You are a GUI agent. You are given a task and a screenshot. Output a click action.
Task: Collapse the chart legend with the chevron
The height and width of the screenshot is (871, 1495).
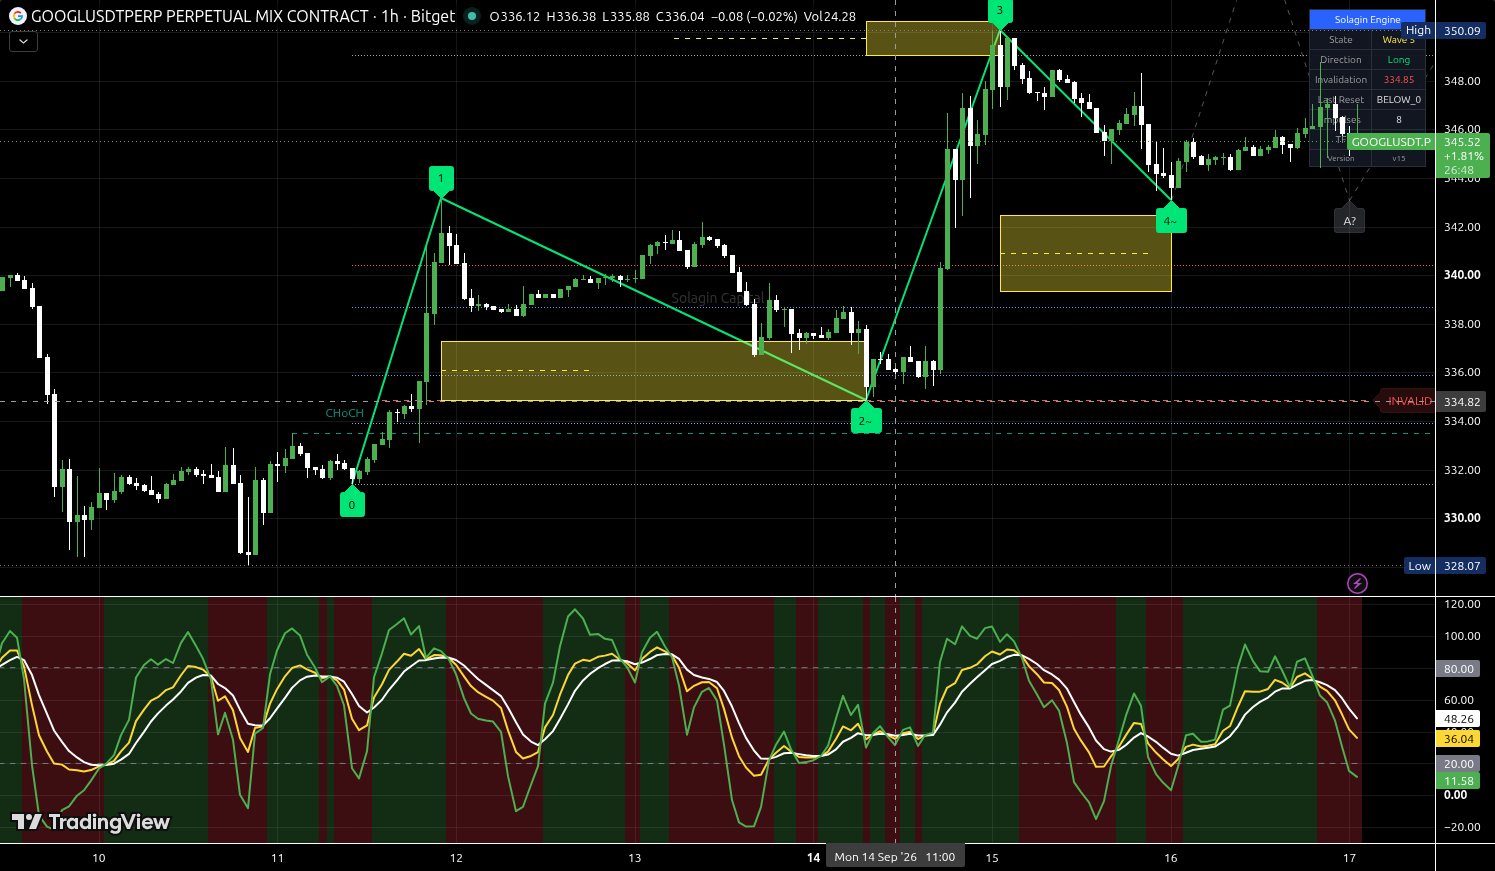pos(23,42)
